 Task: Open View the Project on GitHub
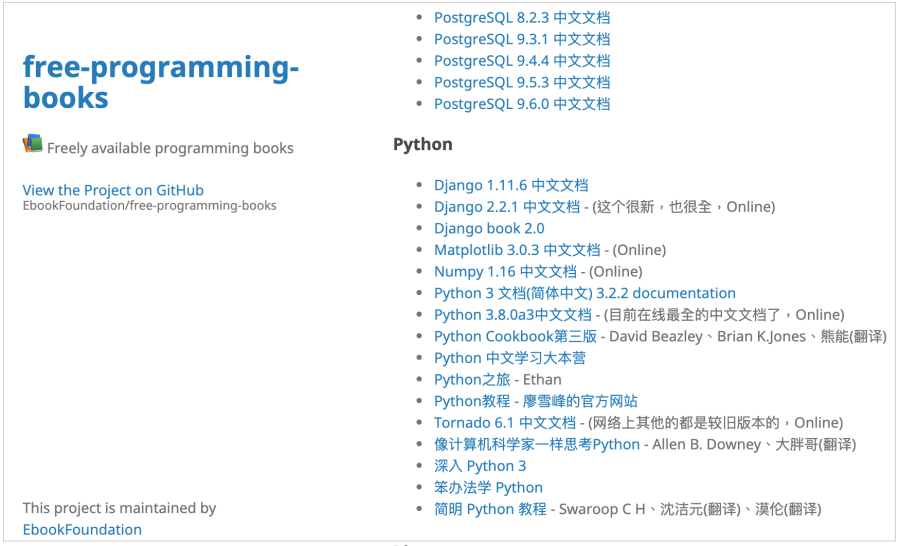click(113, 190)
